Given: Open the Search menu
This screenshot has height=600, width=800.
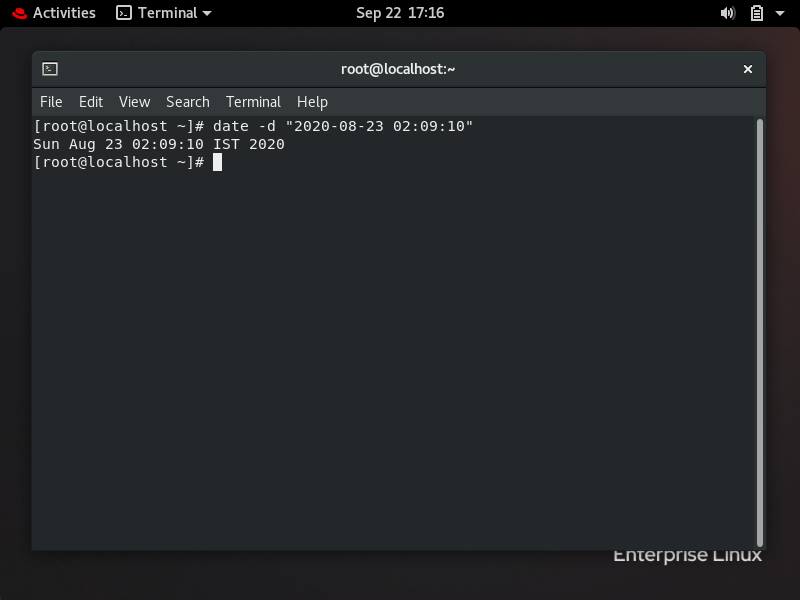Looking at the screenshot, I should point(187,101).
